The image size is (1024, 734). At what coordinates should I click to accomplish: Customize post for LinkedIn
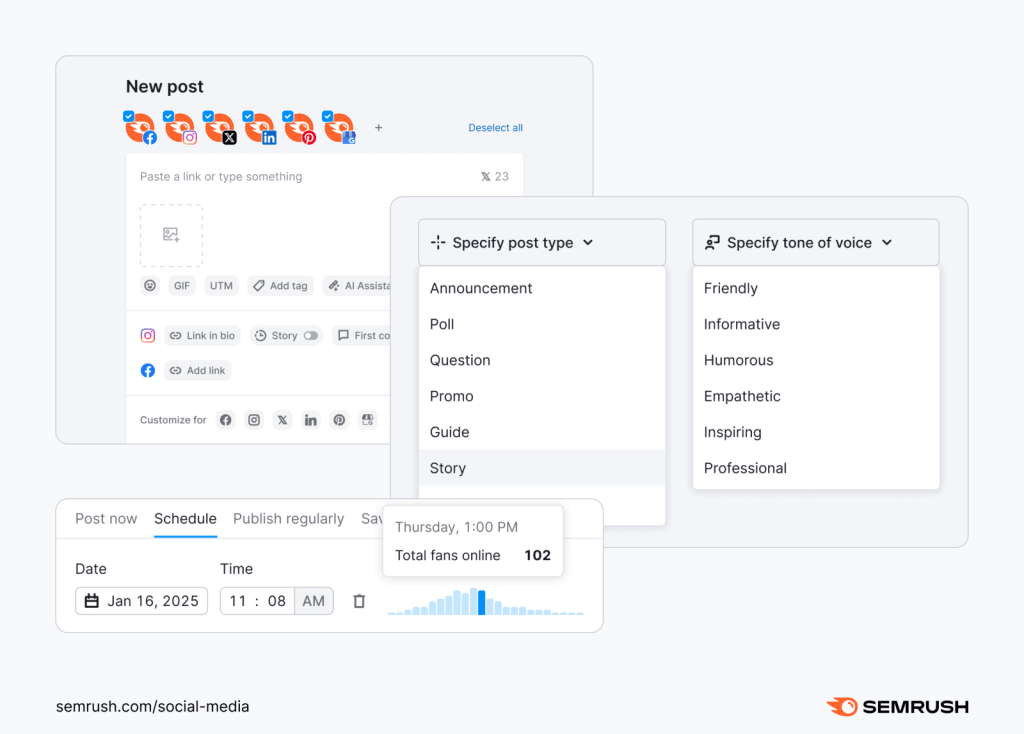[x=311, y=420]
